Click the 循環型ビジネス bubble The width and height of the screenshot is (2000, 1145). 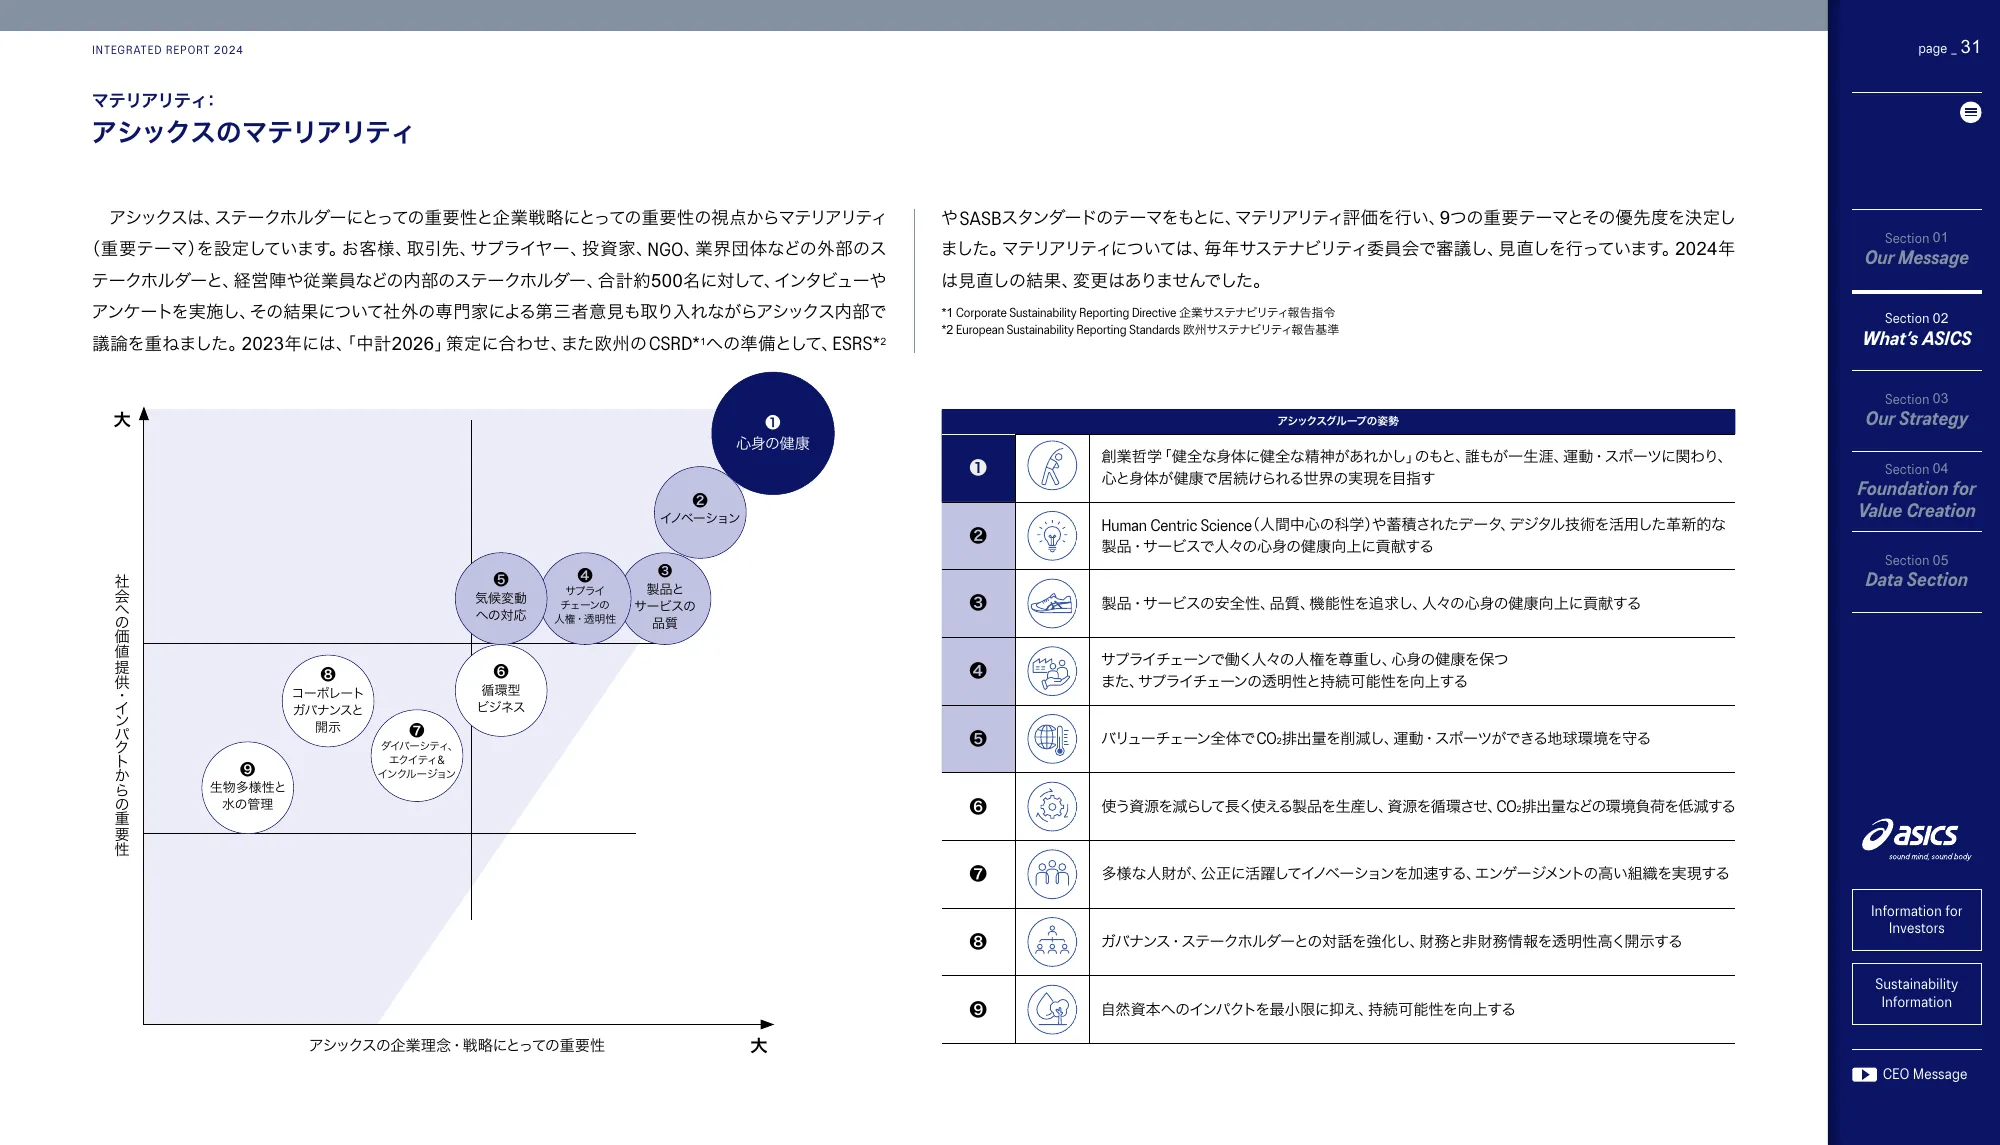pos(500,691)
